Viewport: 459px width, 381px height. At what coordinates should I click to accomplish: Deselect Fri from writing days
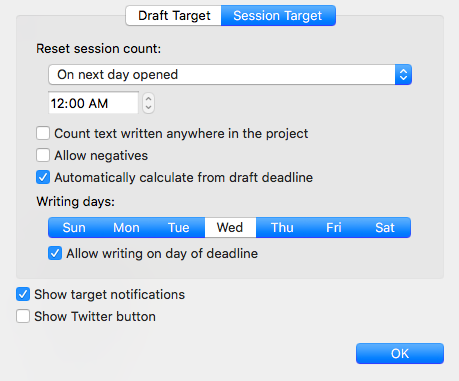(334, 228)
